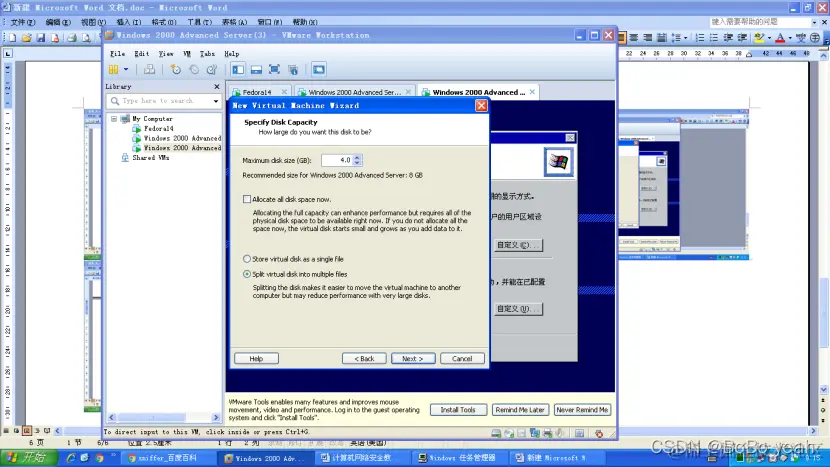The height and width of the screenshot is (467, 830).
Task: Select Store virtual disk as a single file
Action: [247, 259]
